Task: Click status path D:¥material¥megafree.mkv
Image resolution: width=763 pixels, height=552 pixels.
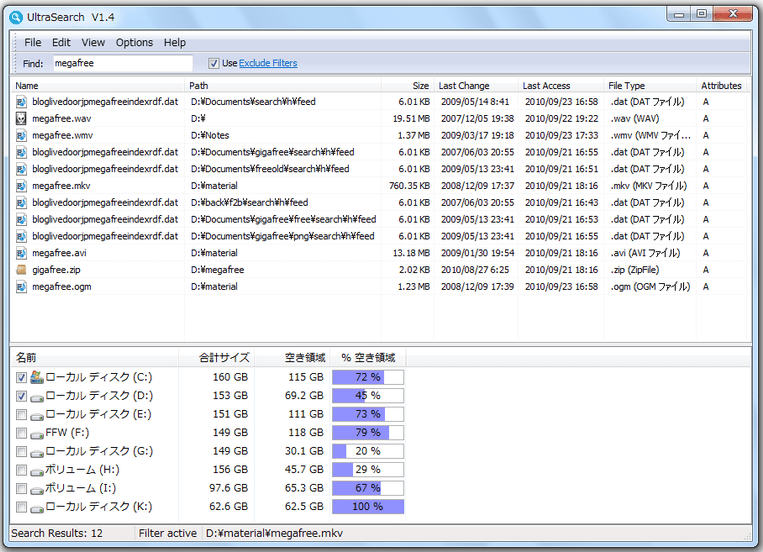Action: point(274,534)
